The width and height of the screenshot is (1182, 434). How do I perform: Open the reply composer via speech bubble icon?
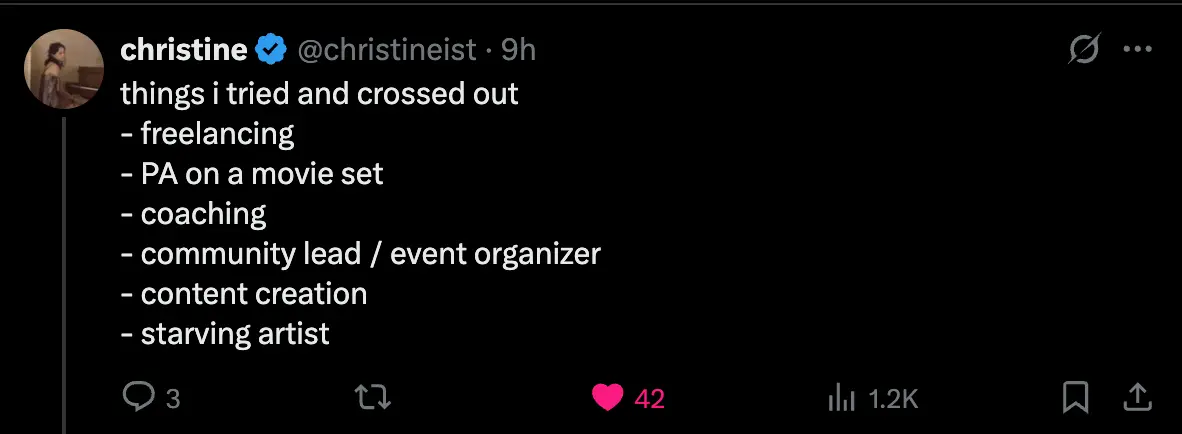(x=136, y=398)
